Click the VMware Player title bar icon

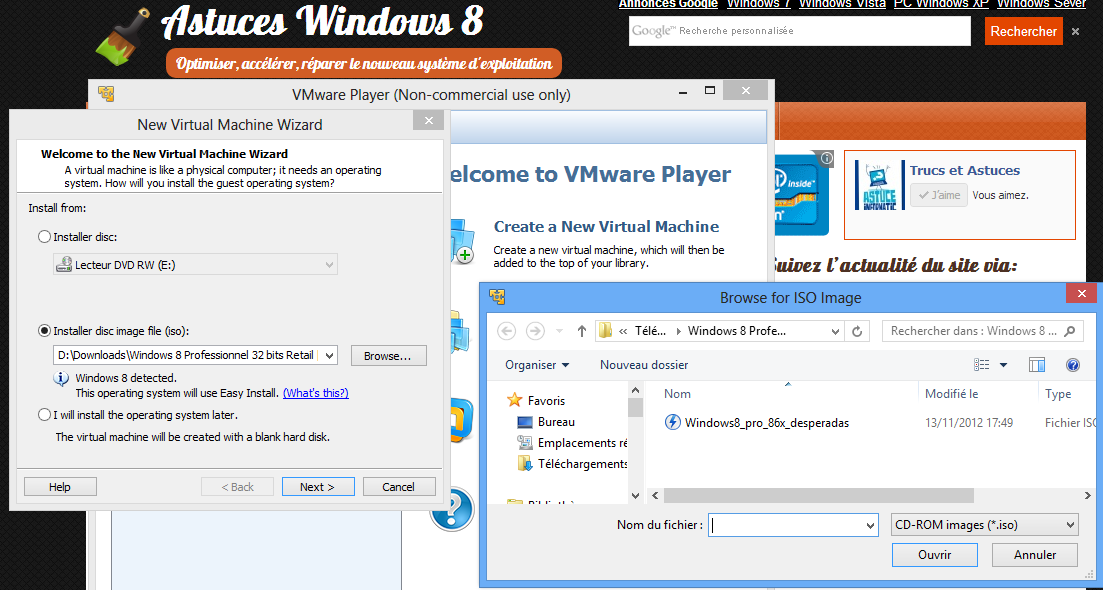[106, 94]
